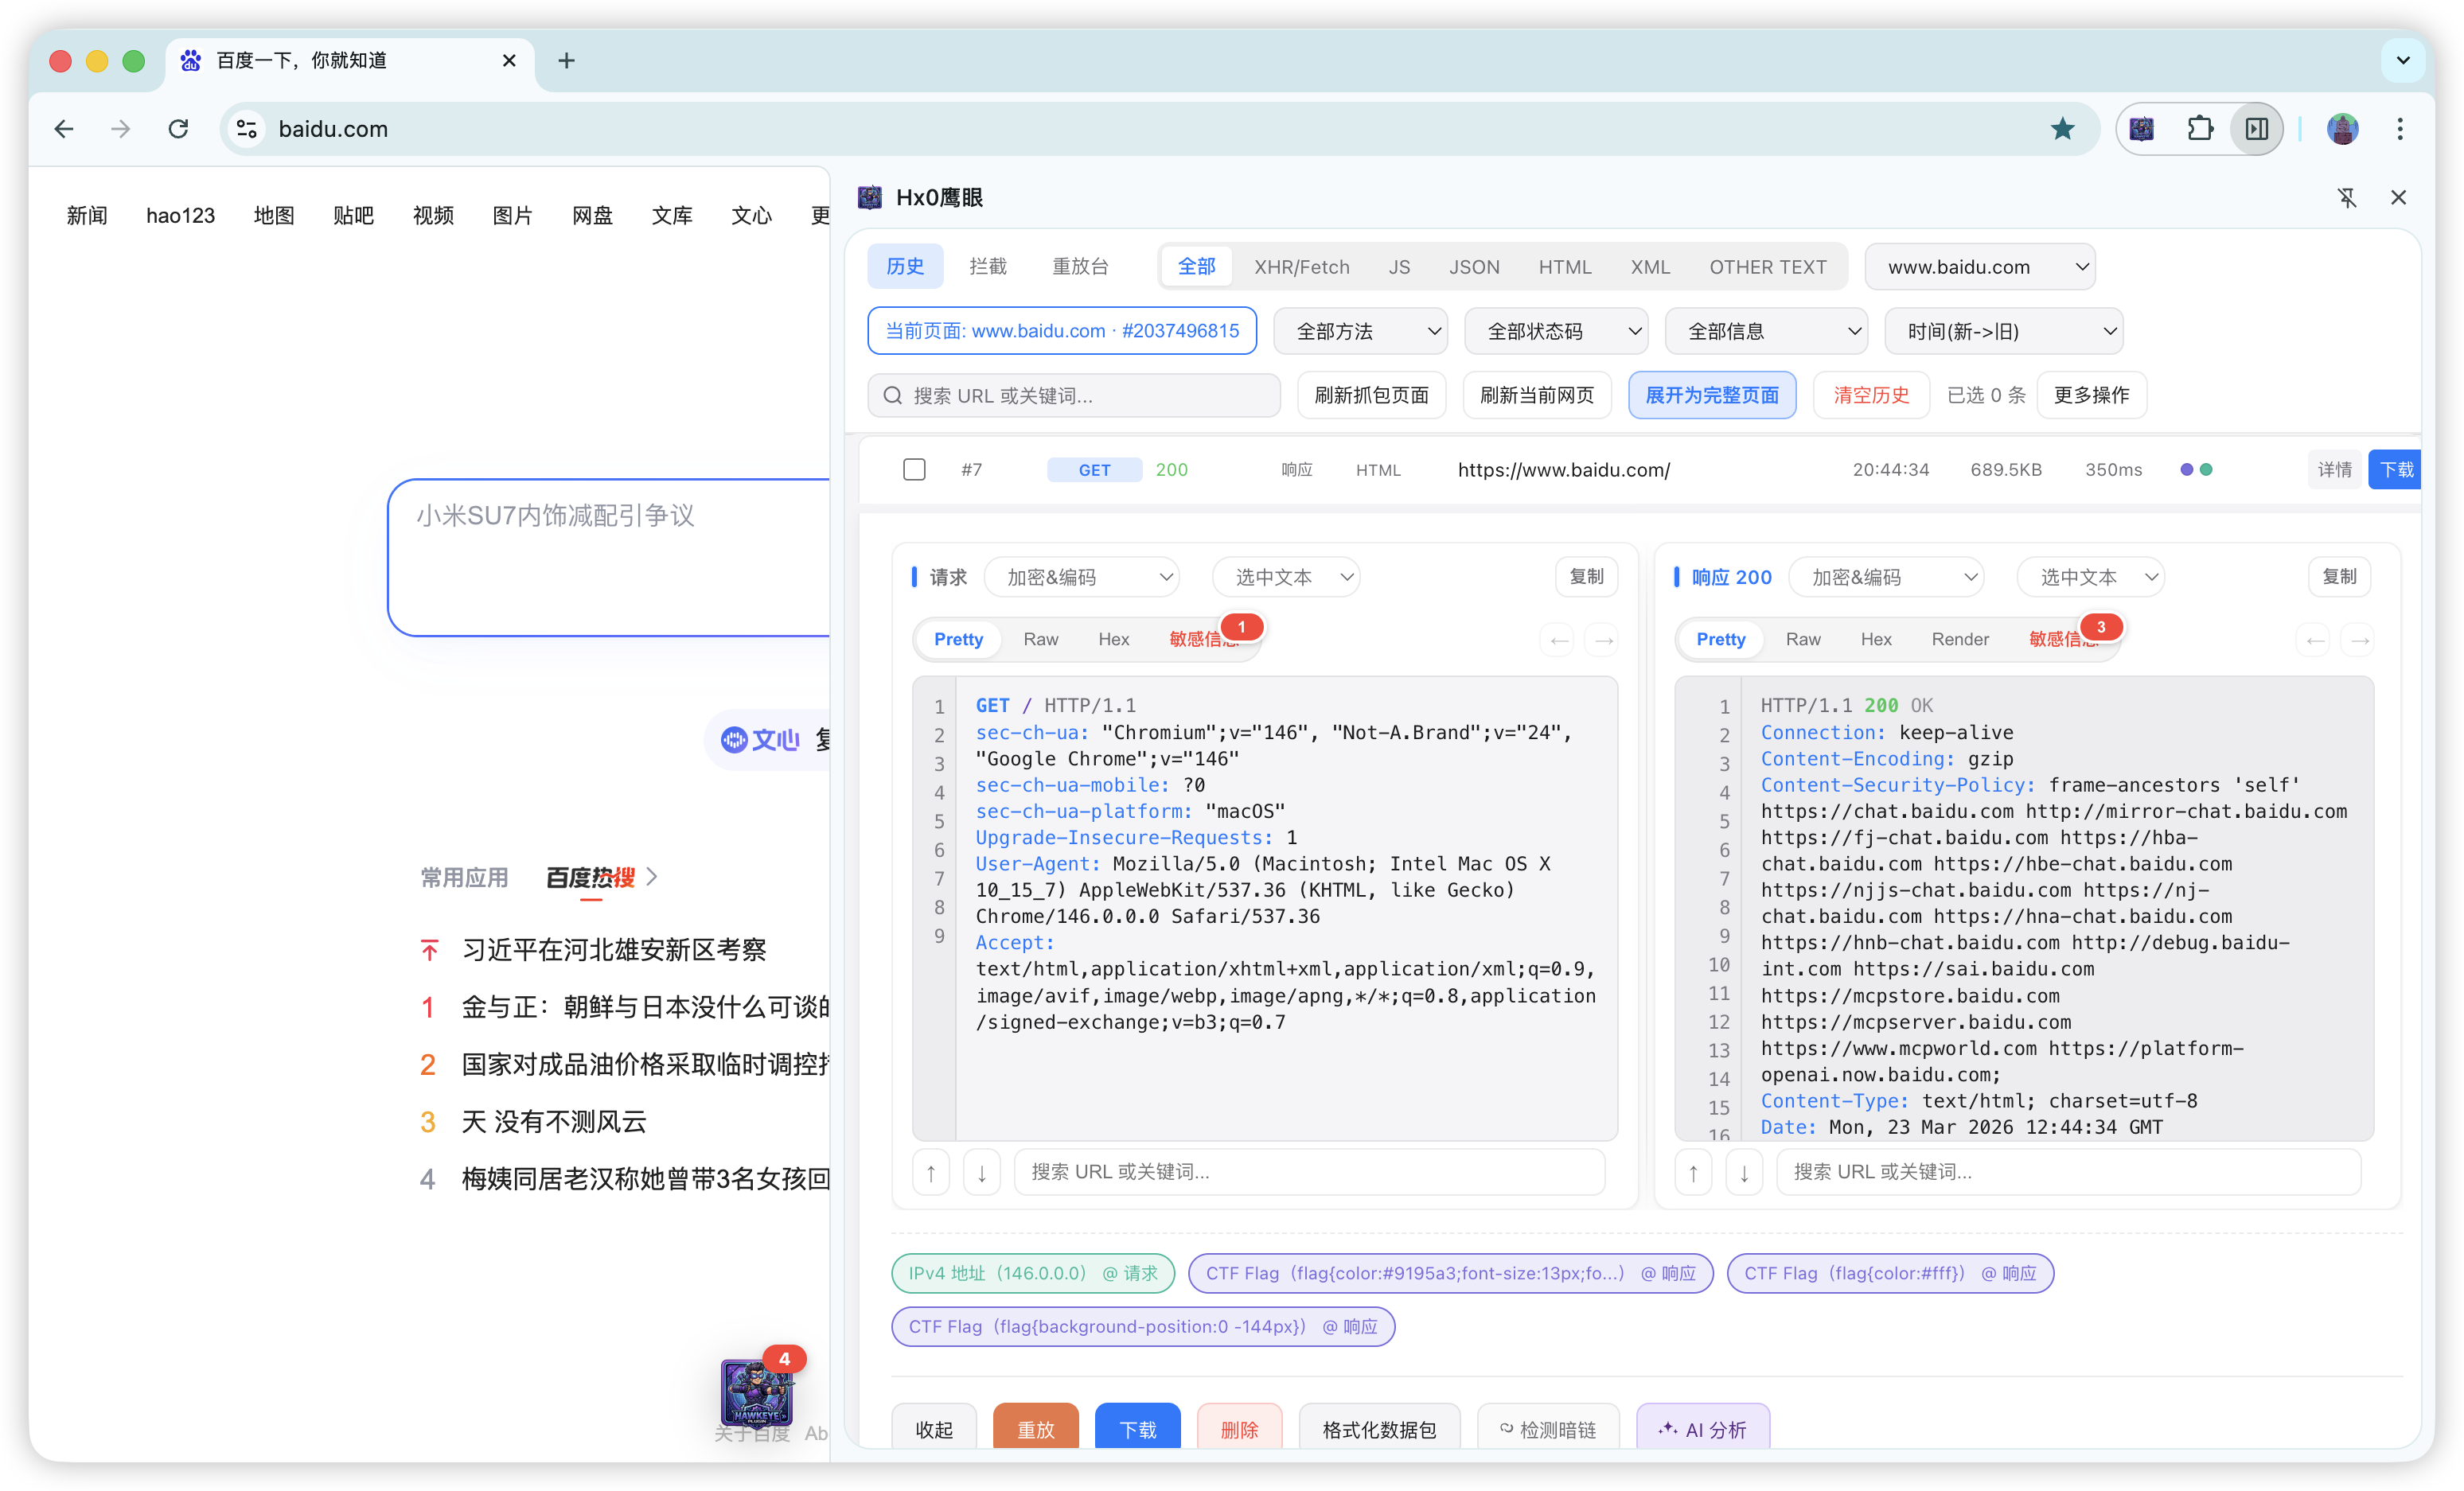Screen dimensions: 2464x1491
Task: Unpin the Hx0鹰眼 side panel
Action: click(x=2347, y=198)
